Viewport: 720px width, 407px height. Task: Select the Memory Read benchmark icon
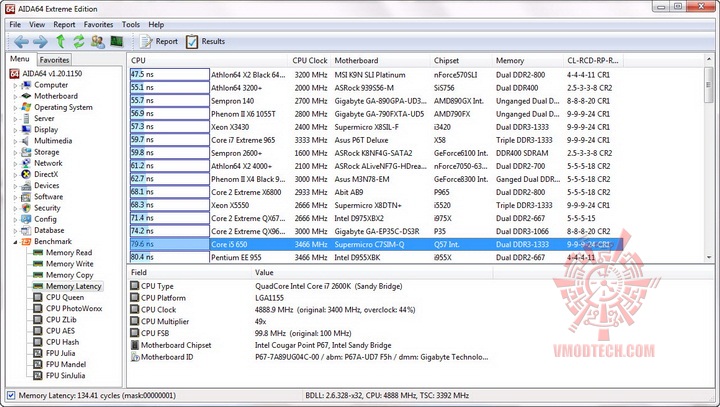pos(38,253)
